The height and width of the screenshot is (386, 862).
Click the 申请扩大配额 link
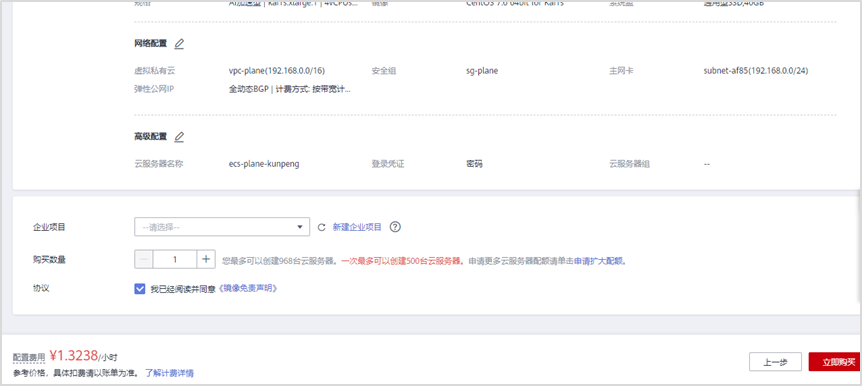[x=598, y=261]
